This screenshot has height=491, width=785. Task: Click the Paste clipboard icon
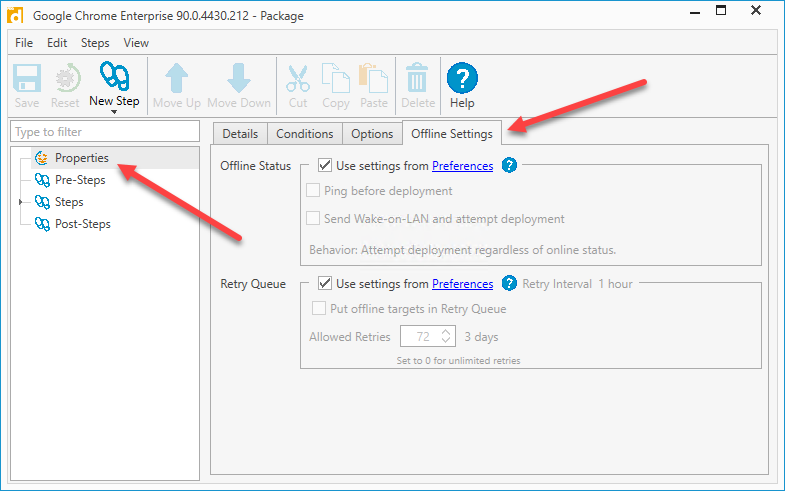coord(373,78)
